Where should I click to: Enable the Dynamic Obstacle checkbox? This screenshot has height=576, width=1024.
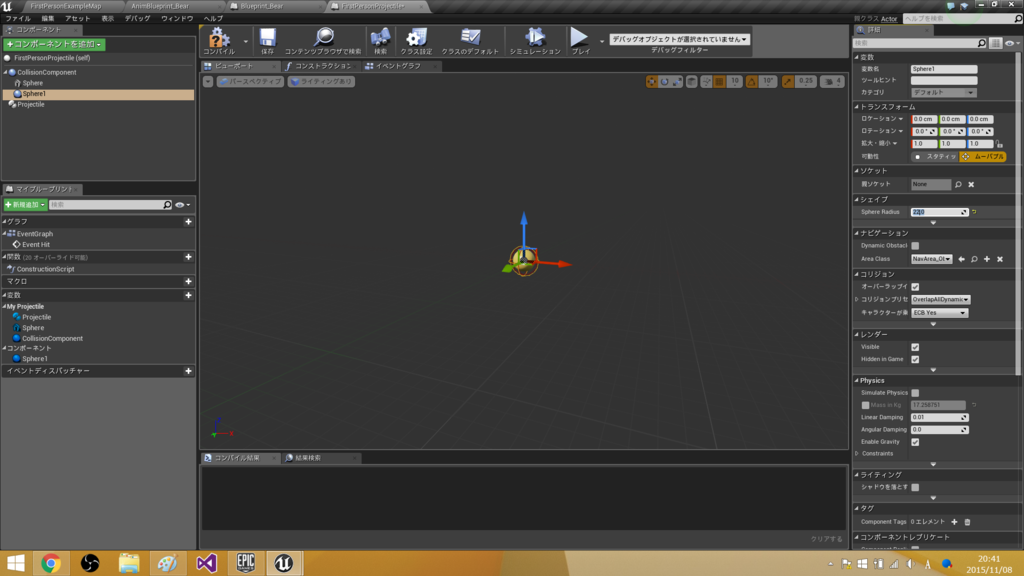tap(915, 246)
